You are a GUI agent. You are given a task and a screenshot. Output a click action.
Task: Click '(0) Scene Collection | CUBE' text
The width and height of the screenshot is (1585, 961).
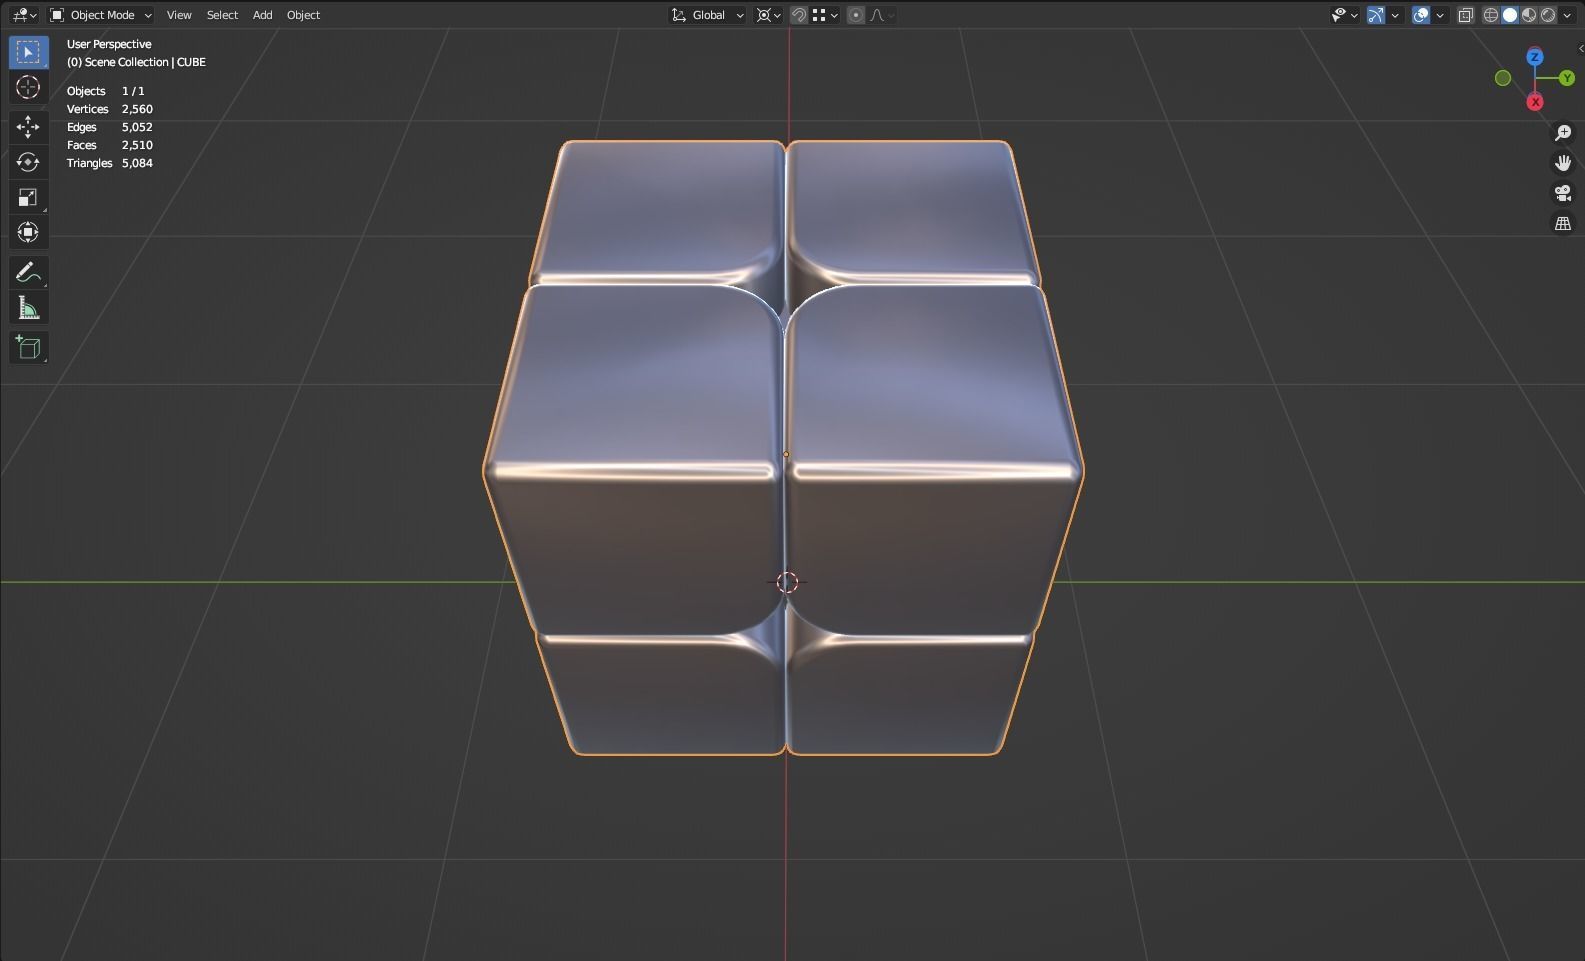pyautogui.click(x=136, y=62)
